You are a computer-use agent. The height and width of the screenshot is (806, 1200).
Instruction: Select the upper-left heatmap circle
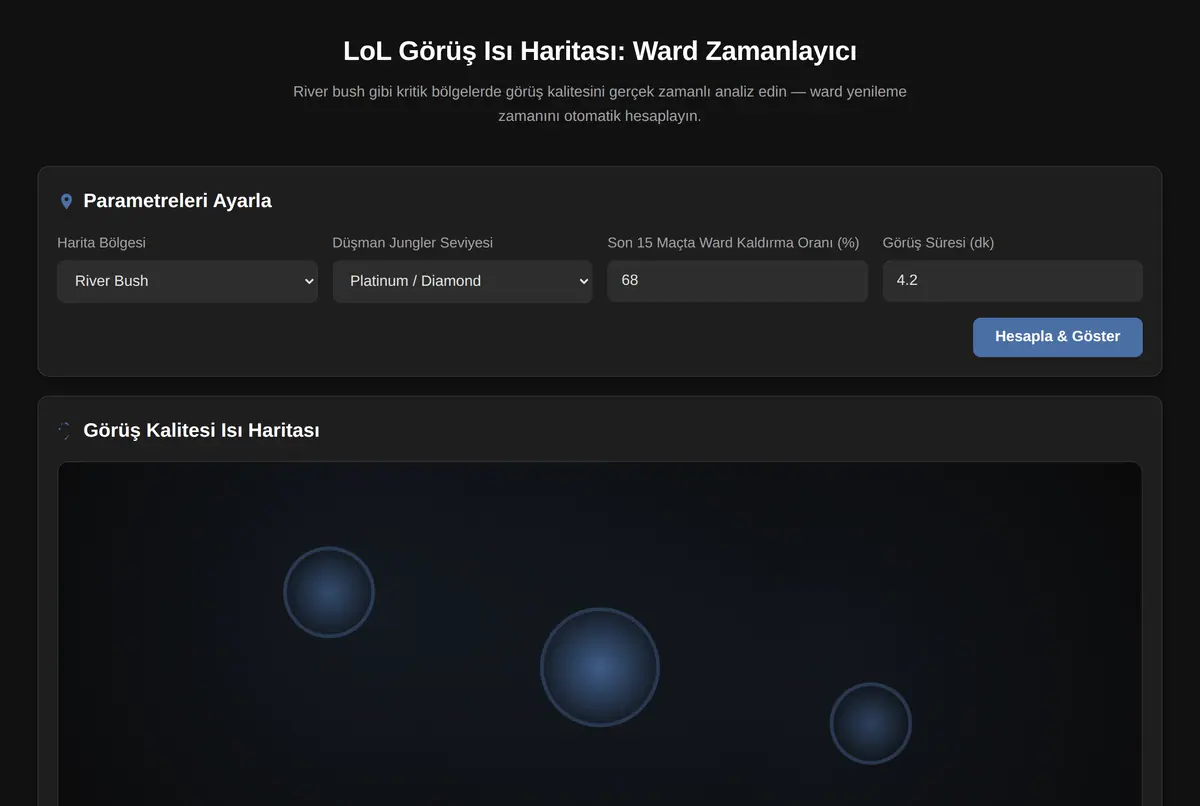click(x=329, y=592)
